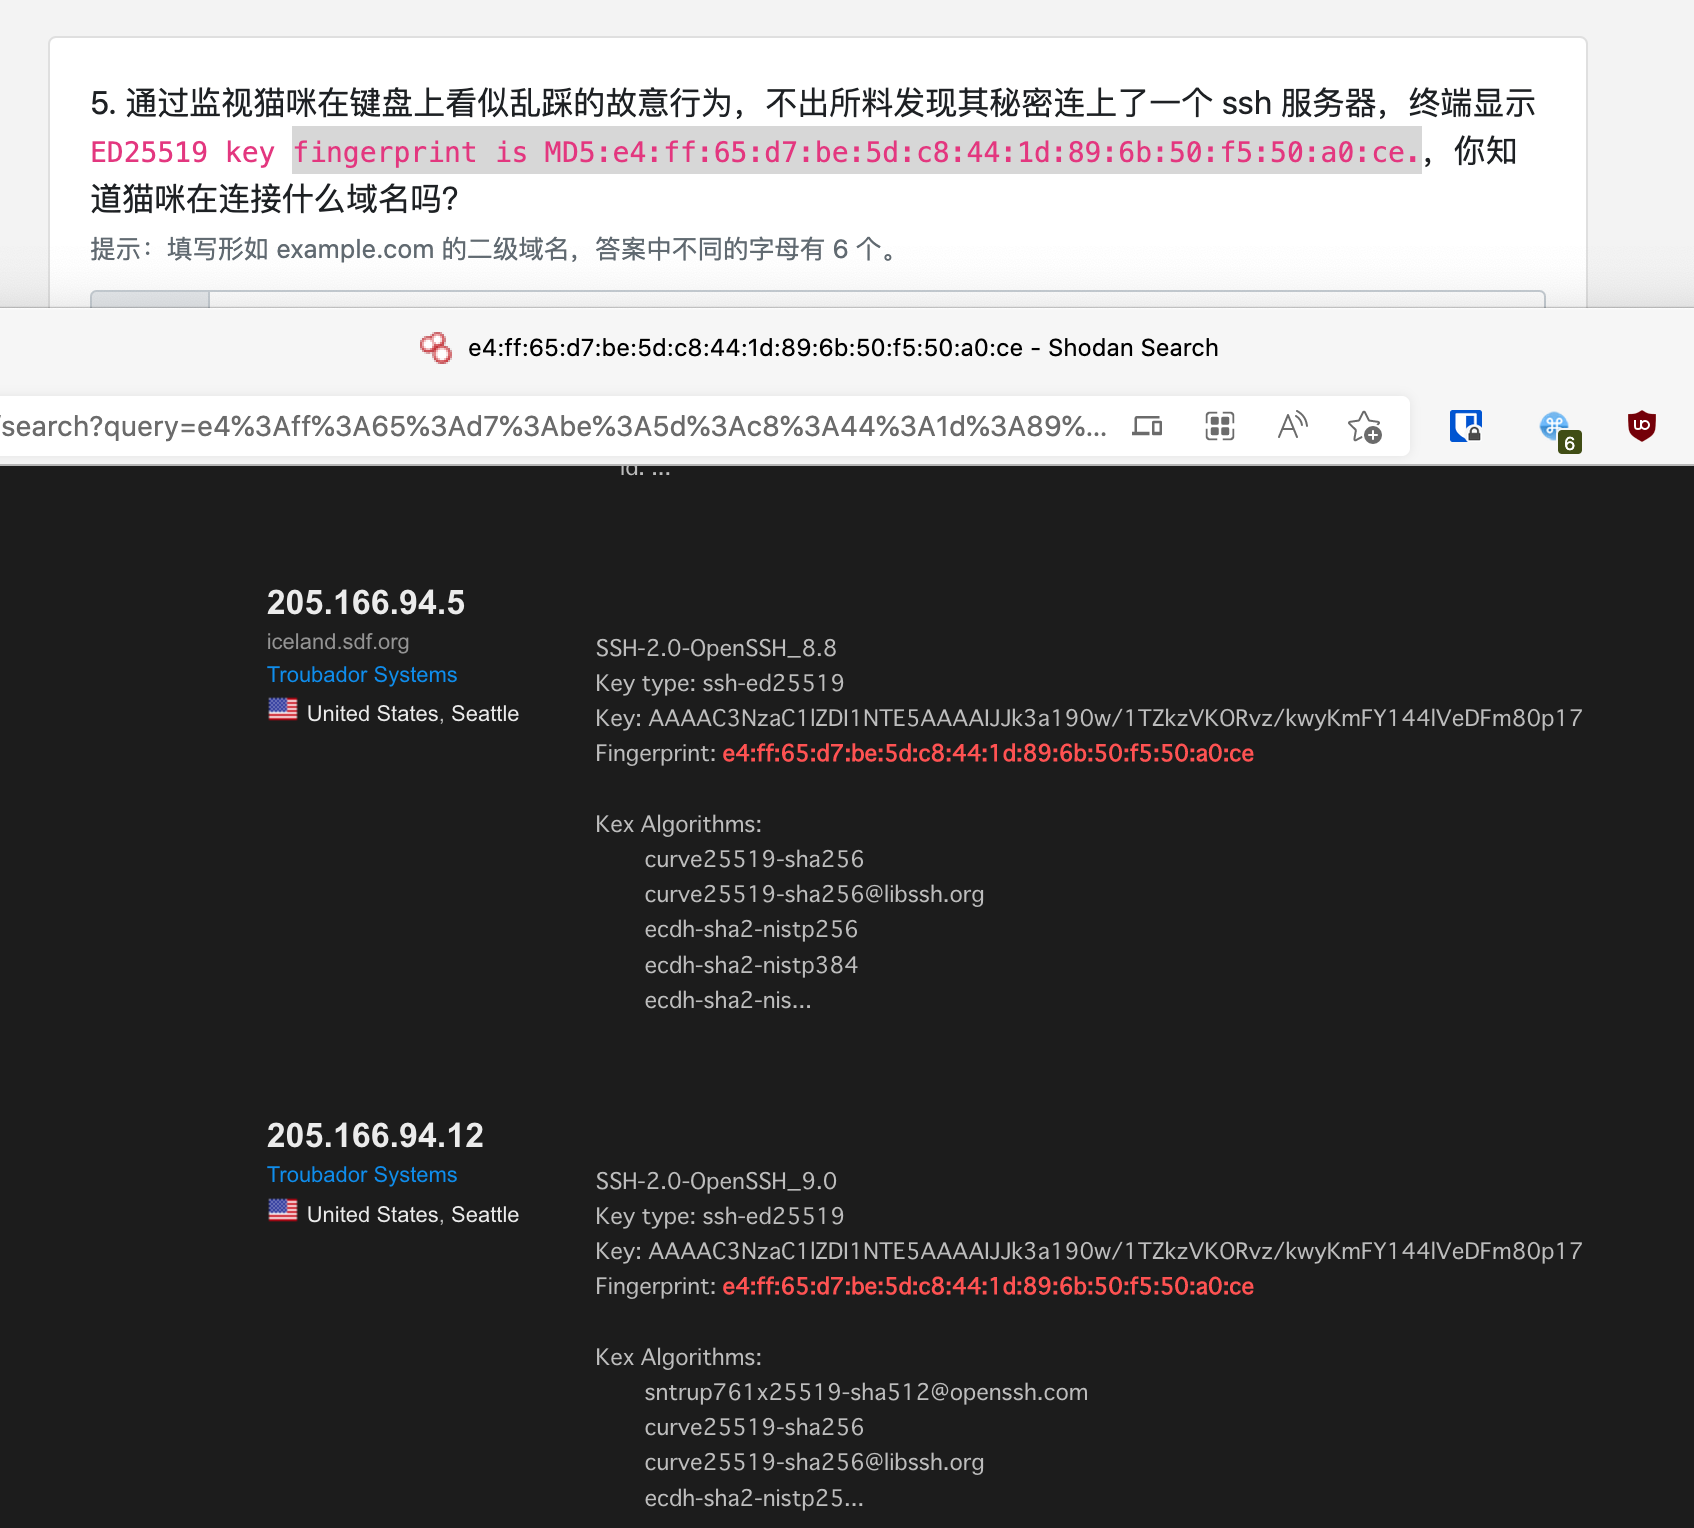Activate the Read Aloud icon

1292,427
